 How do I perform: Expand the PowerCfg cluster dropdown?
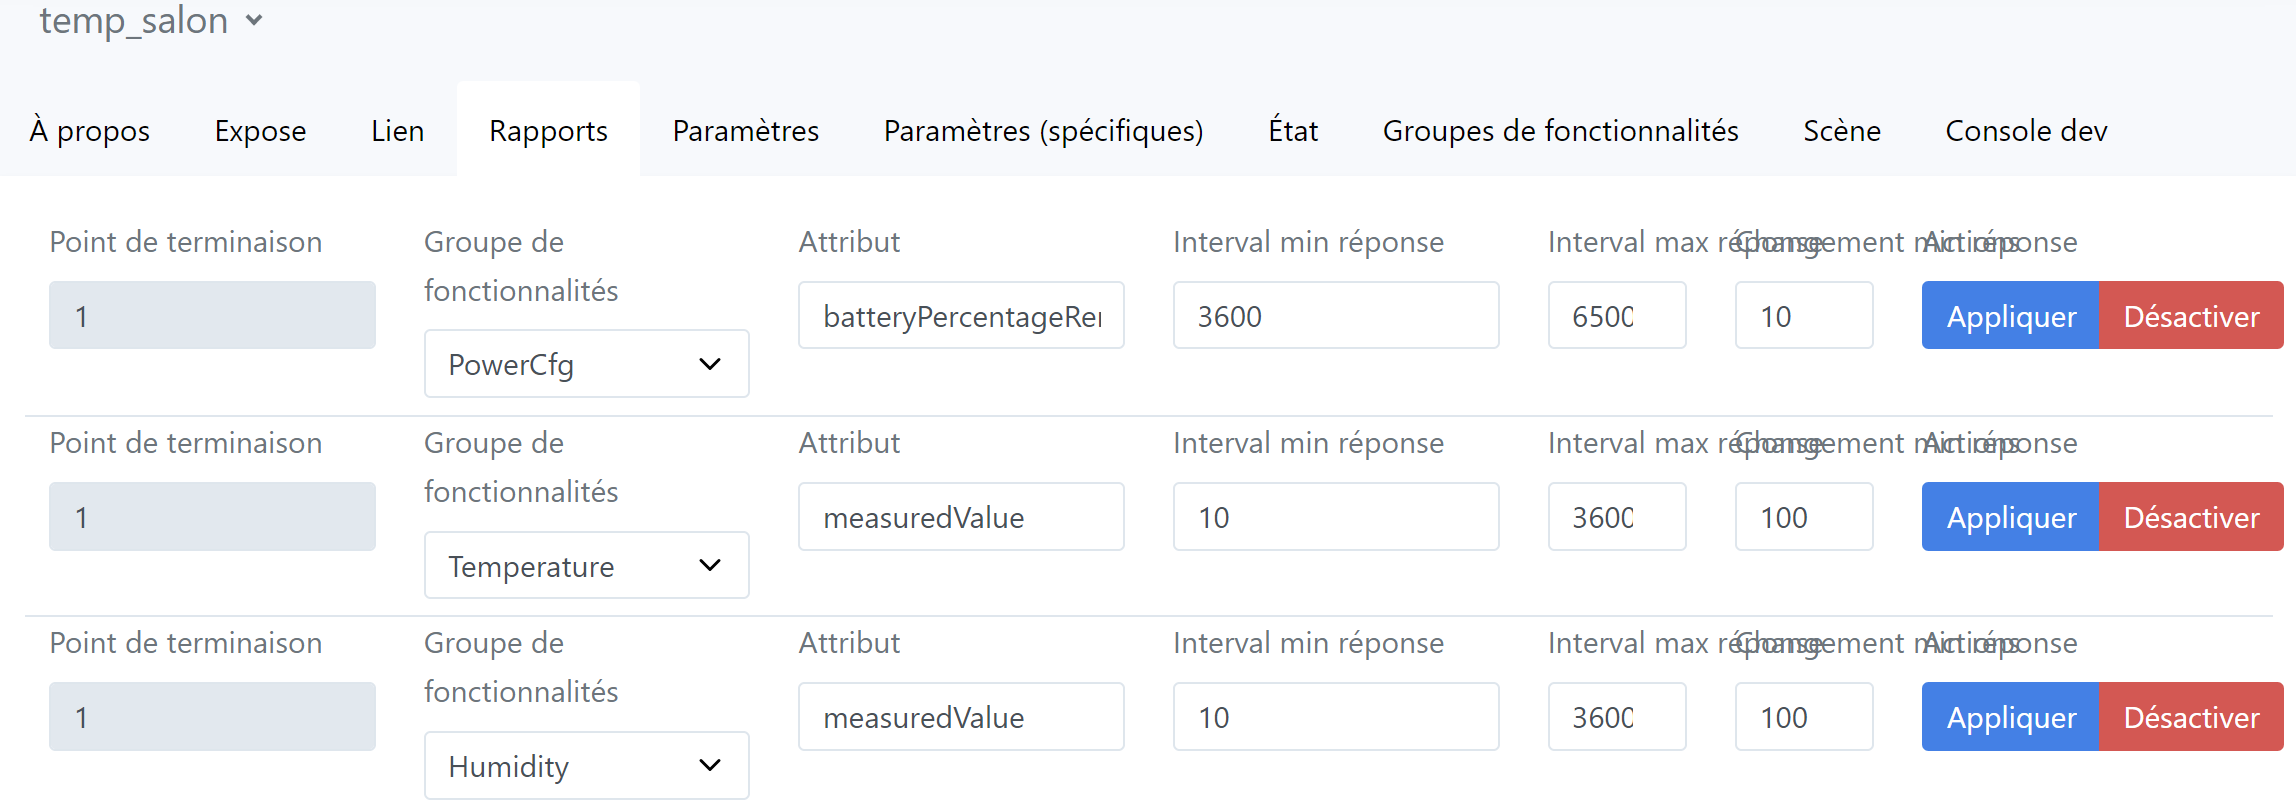(586, 364)
